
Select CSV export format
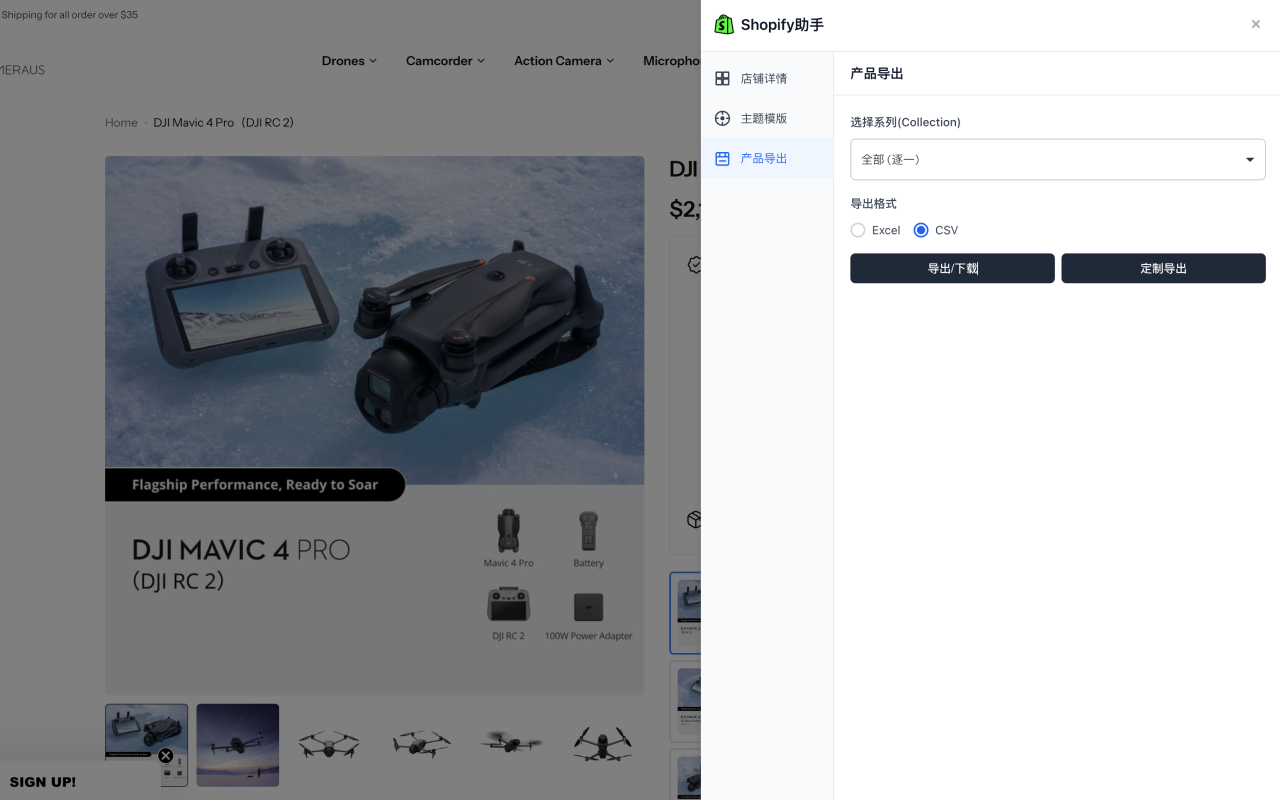(x=921, y=230)
